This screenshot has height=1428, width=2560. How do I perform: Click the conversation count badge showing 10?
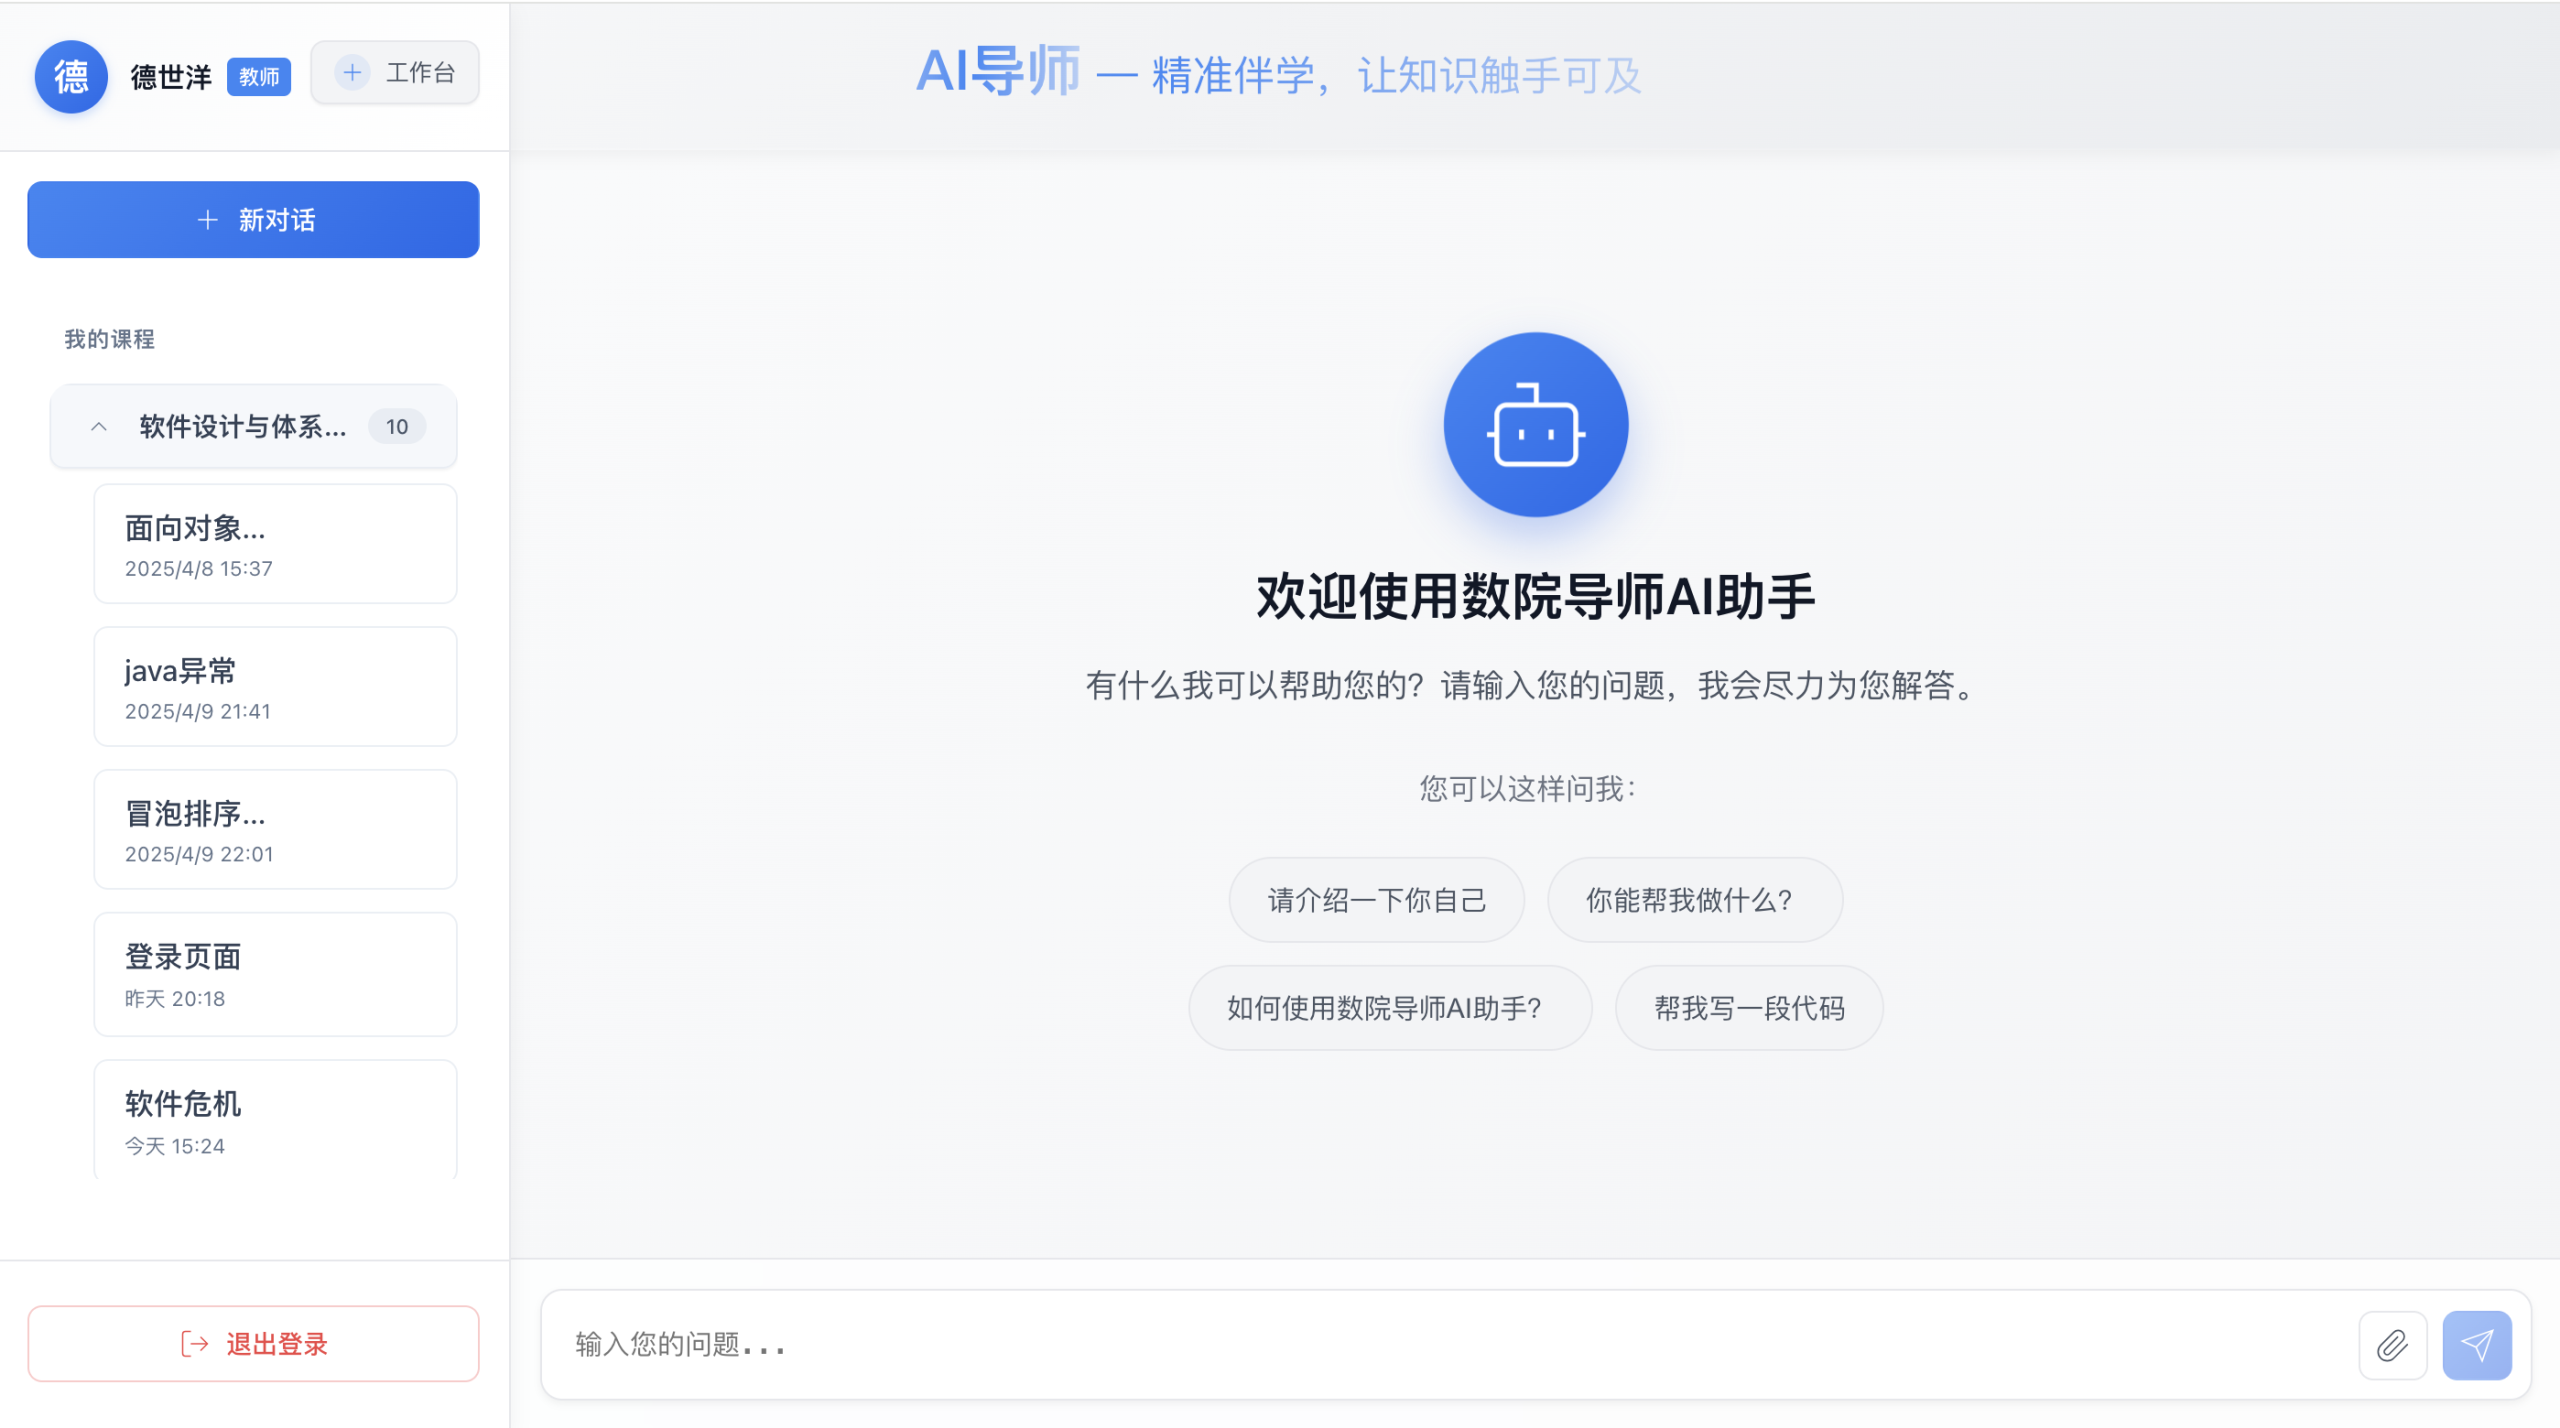[397, 426]
